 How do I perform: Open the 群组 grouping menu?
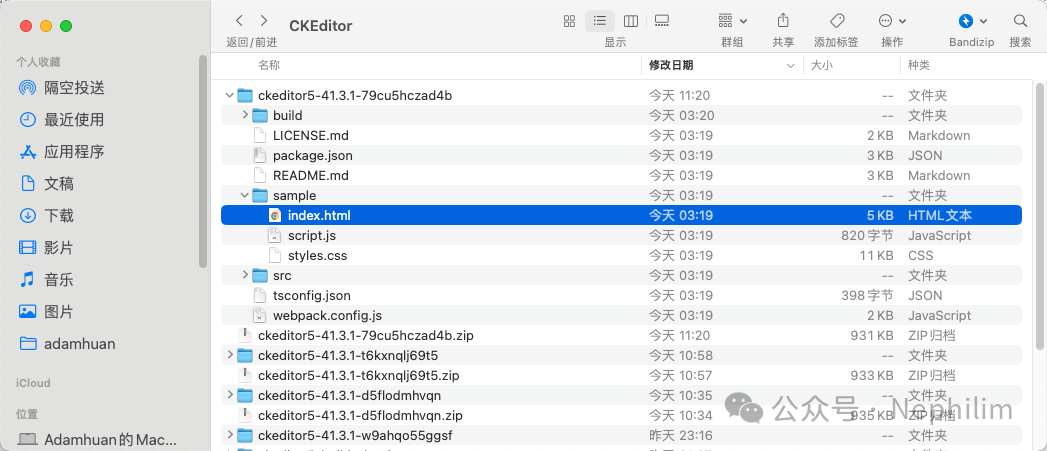tap(732, 21)
